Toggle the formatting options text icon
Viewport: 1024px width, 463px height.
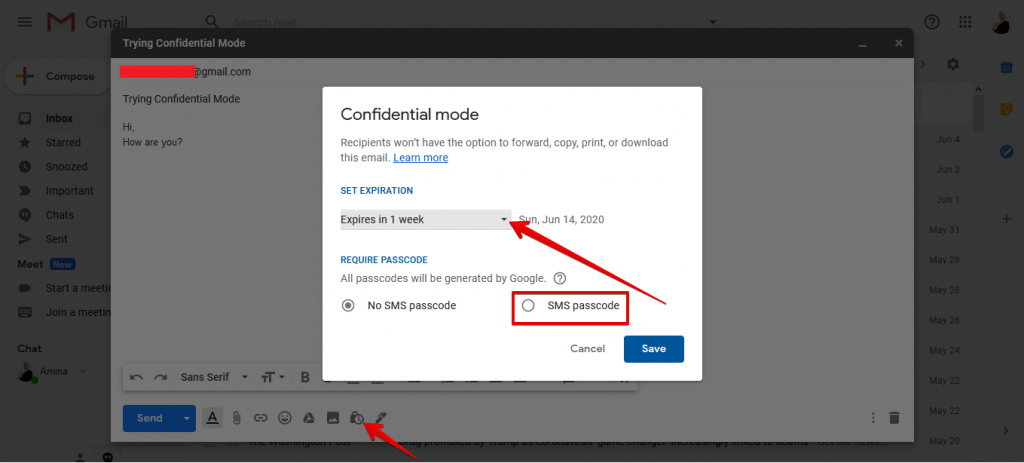(x=212, y=418)
